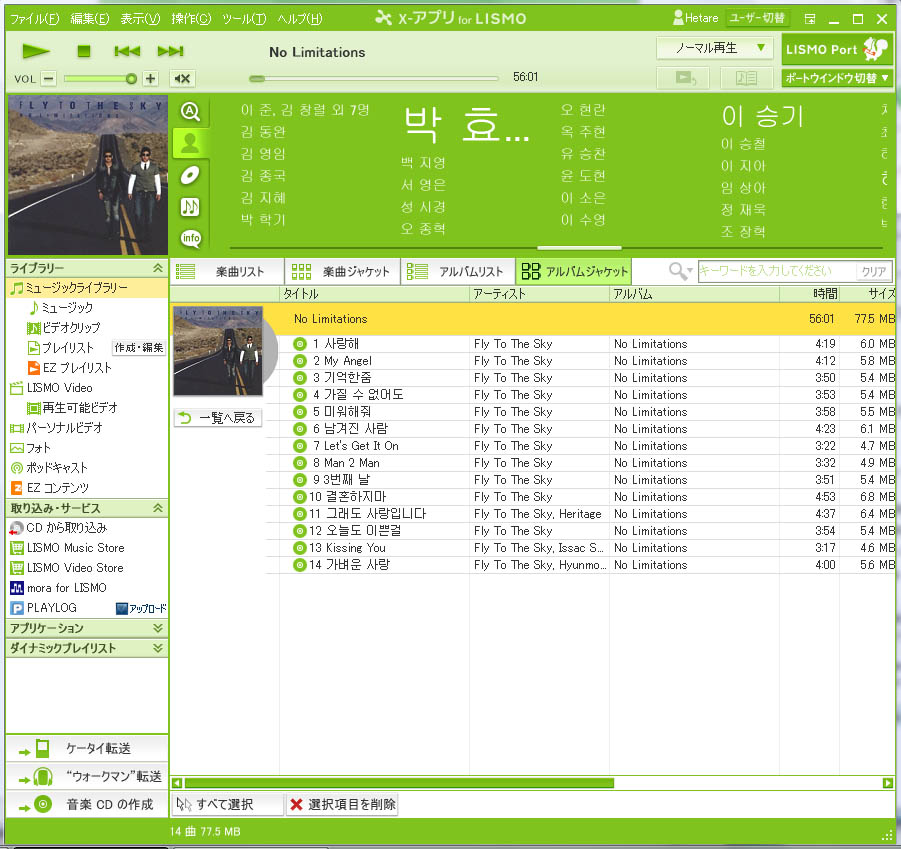Collapse the ライブラリー section
901x849 pixels.
click(x=158, y=268)
